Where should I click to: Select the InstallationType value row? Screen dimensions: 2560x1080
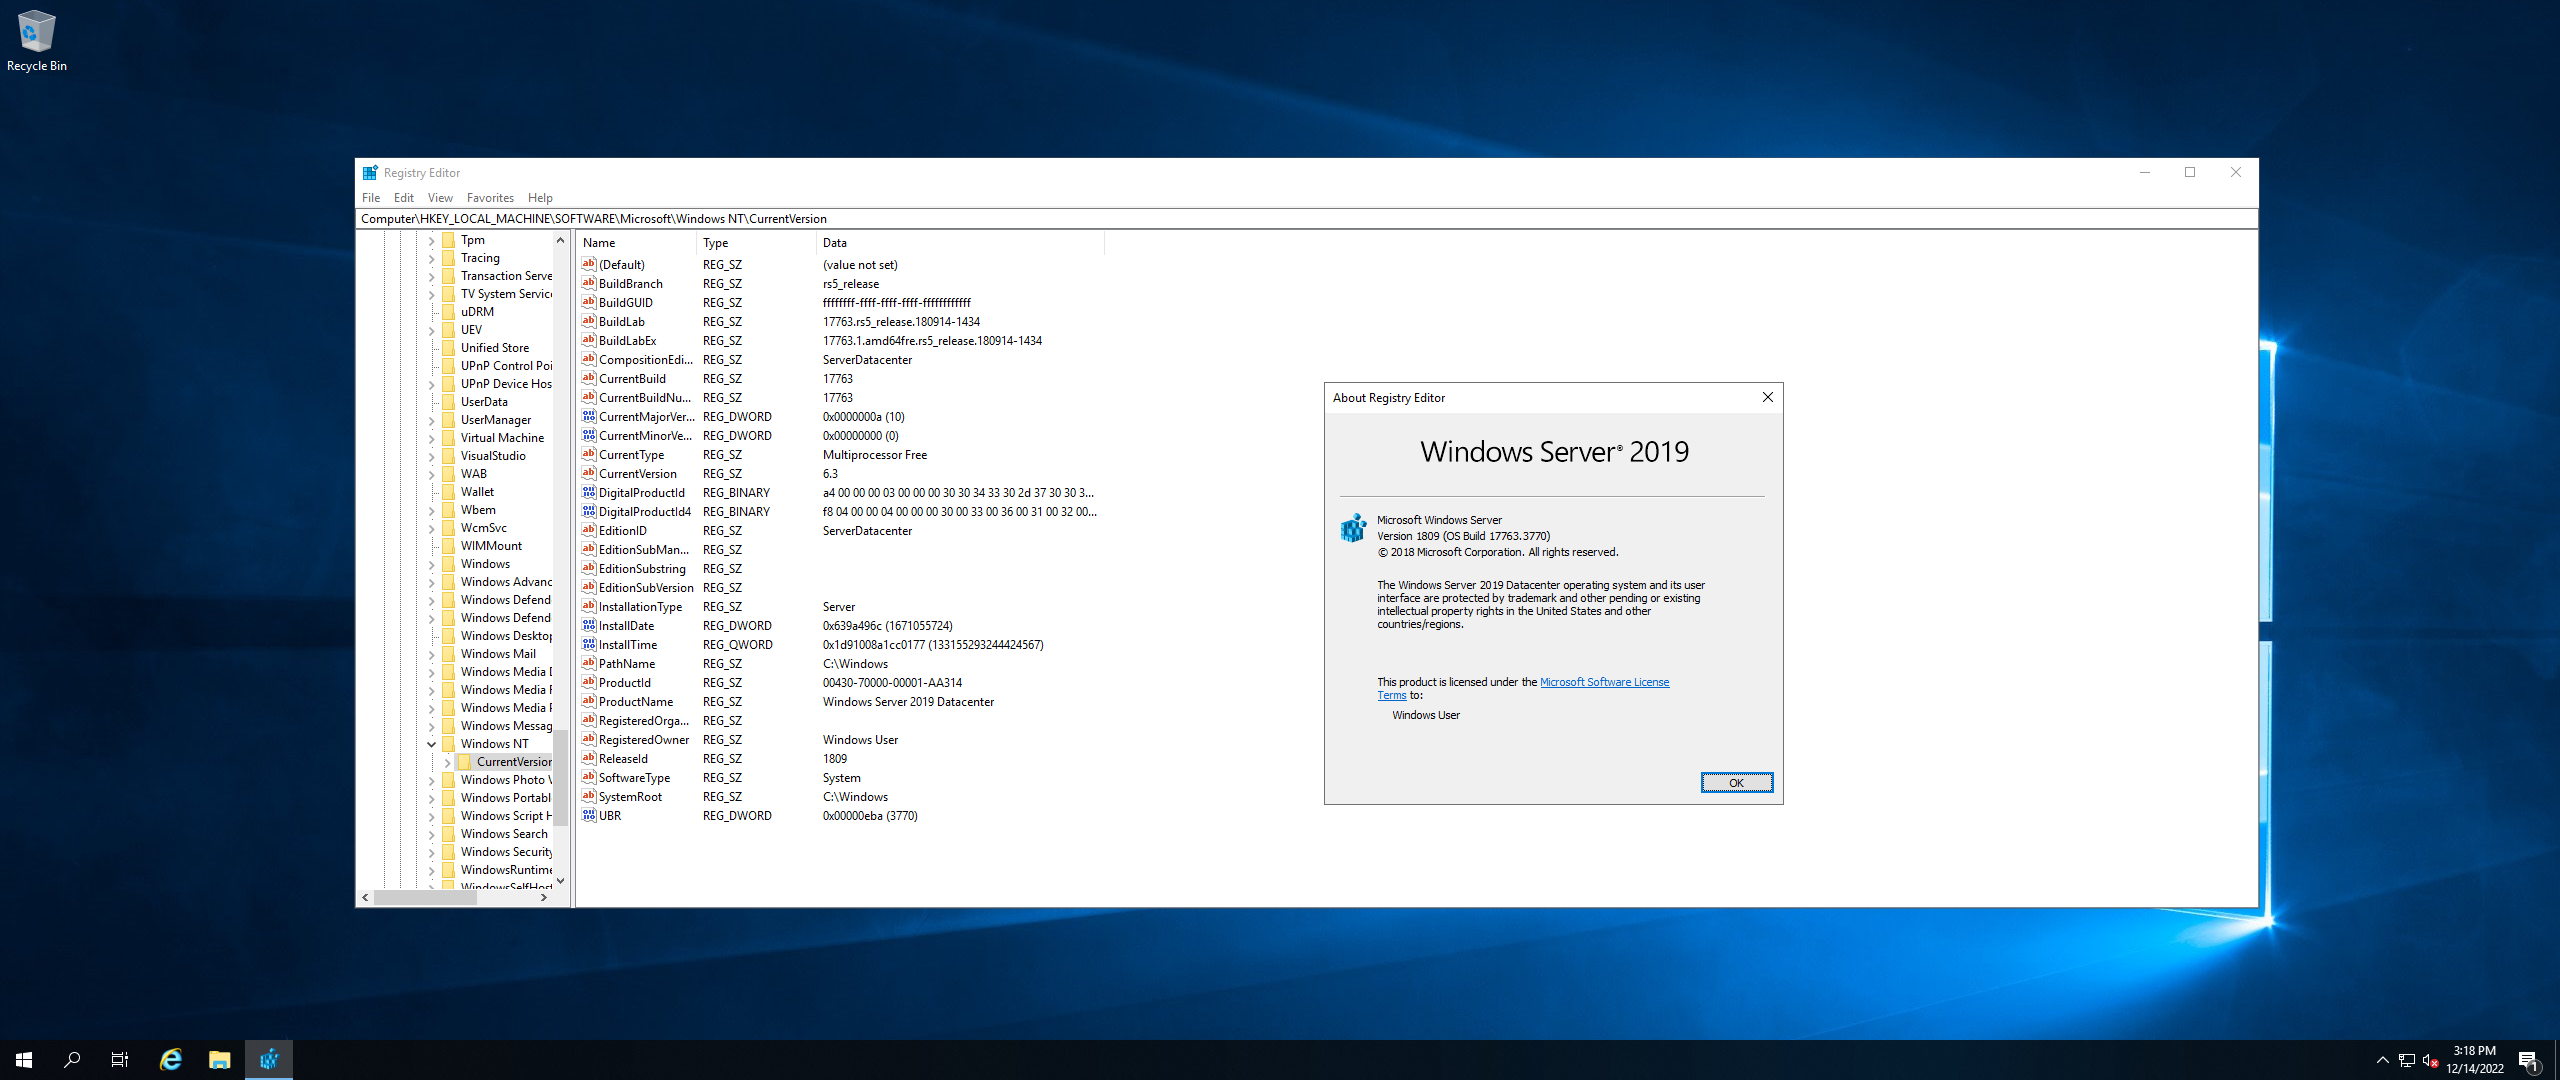840,606
